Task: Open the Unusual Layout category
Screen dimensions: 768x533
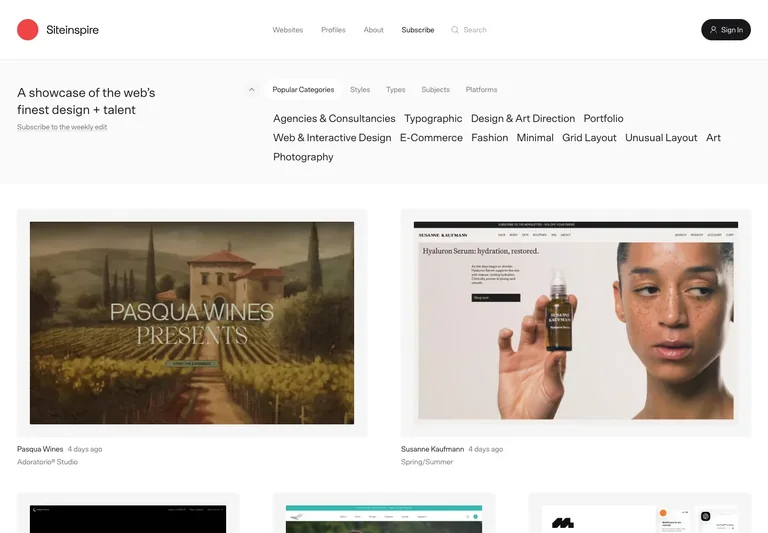Action: pos(661,138)
